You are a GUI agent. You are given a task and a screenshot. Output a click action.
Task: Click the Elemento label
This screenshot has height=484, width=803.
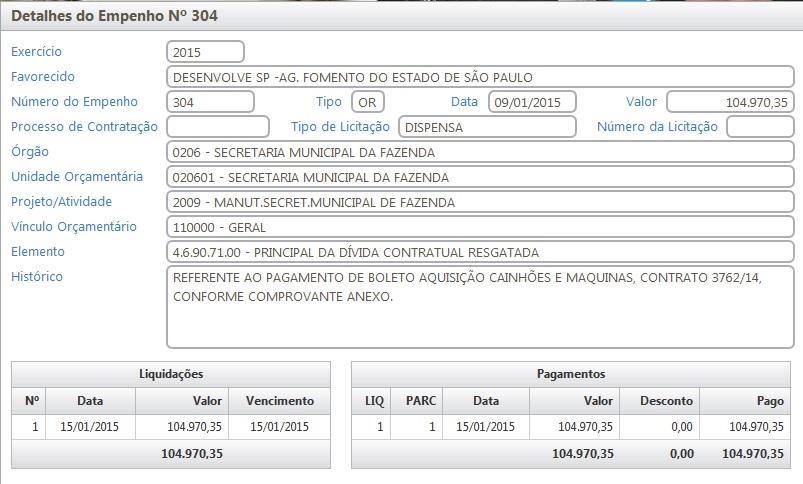(x=38, y=251)
